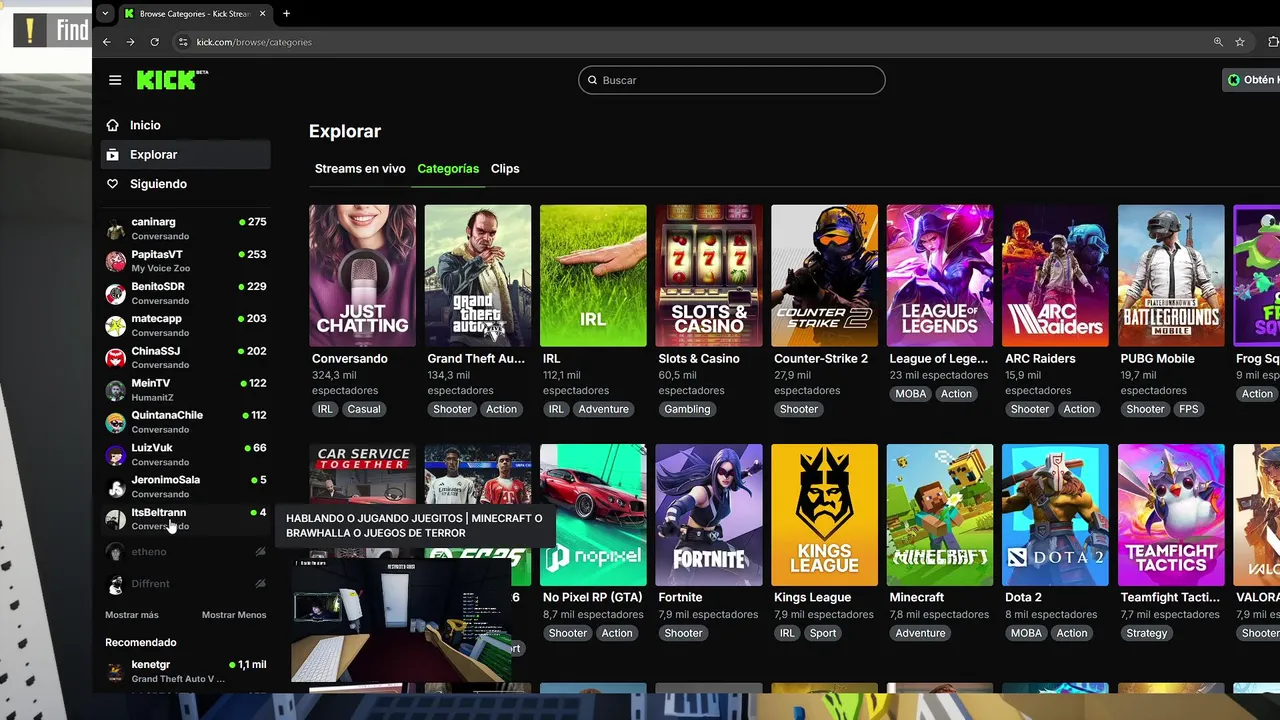Go to Inicio in the sidebar
1280x720 pixels.
click(x=186, y=125)
